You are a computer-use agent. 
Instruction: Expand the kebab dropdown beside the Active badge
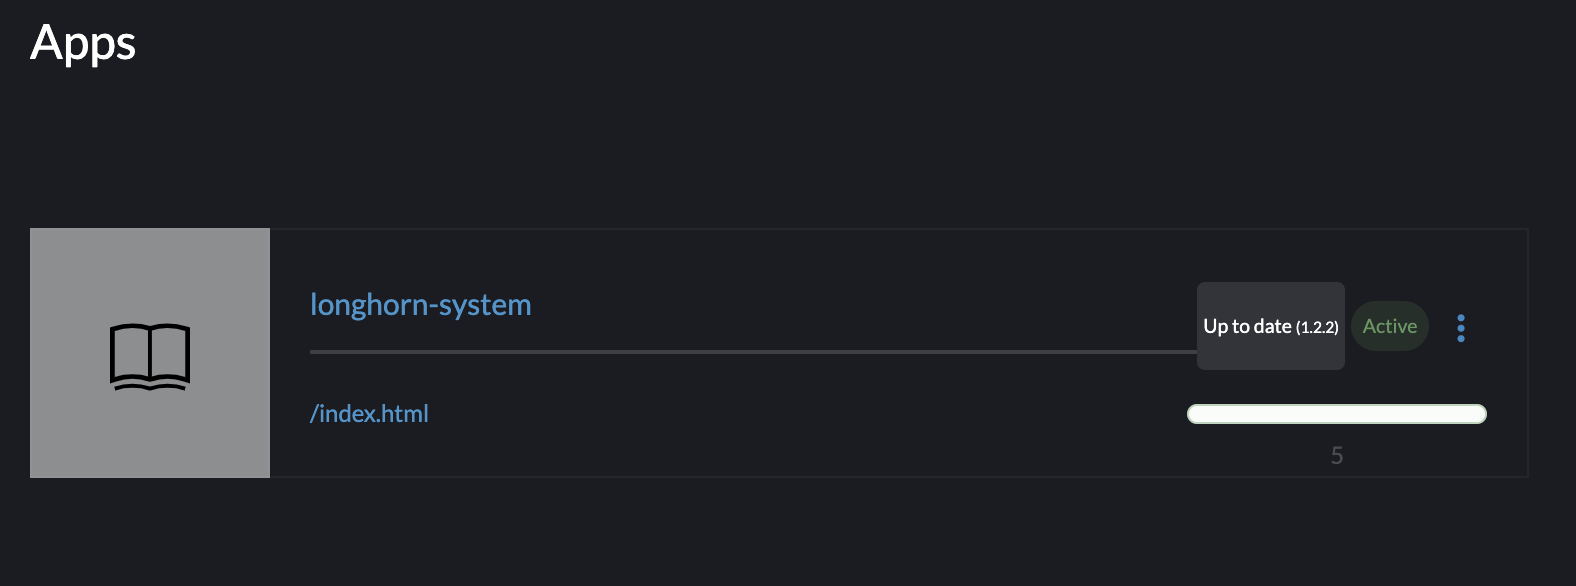click(x=1461, y=328)
